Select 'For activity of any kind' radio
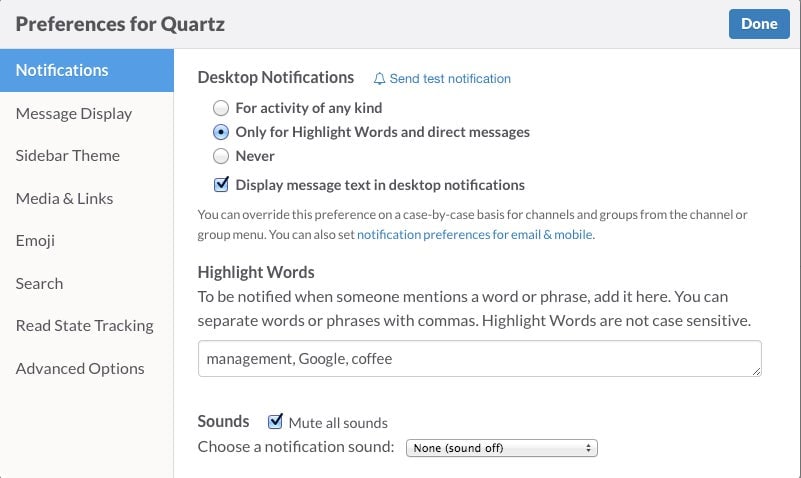801x478 pixels. click(221, 108)
